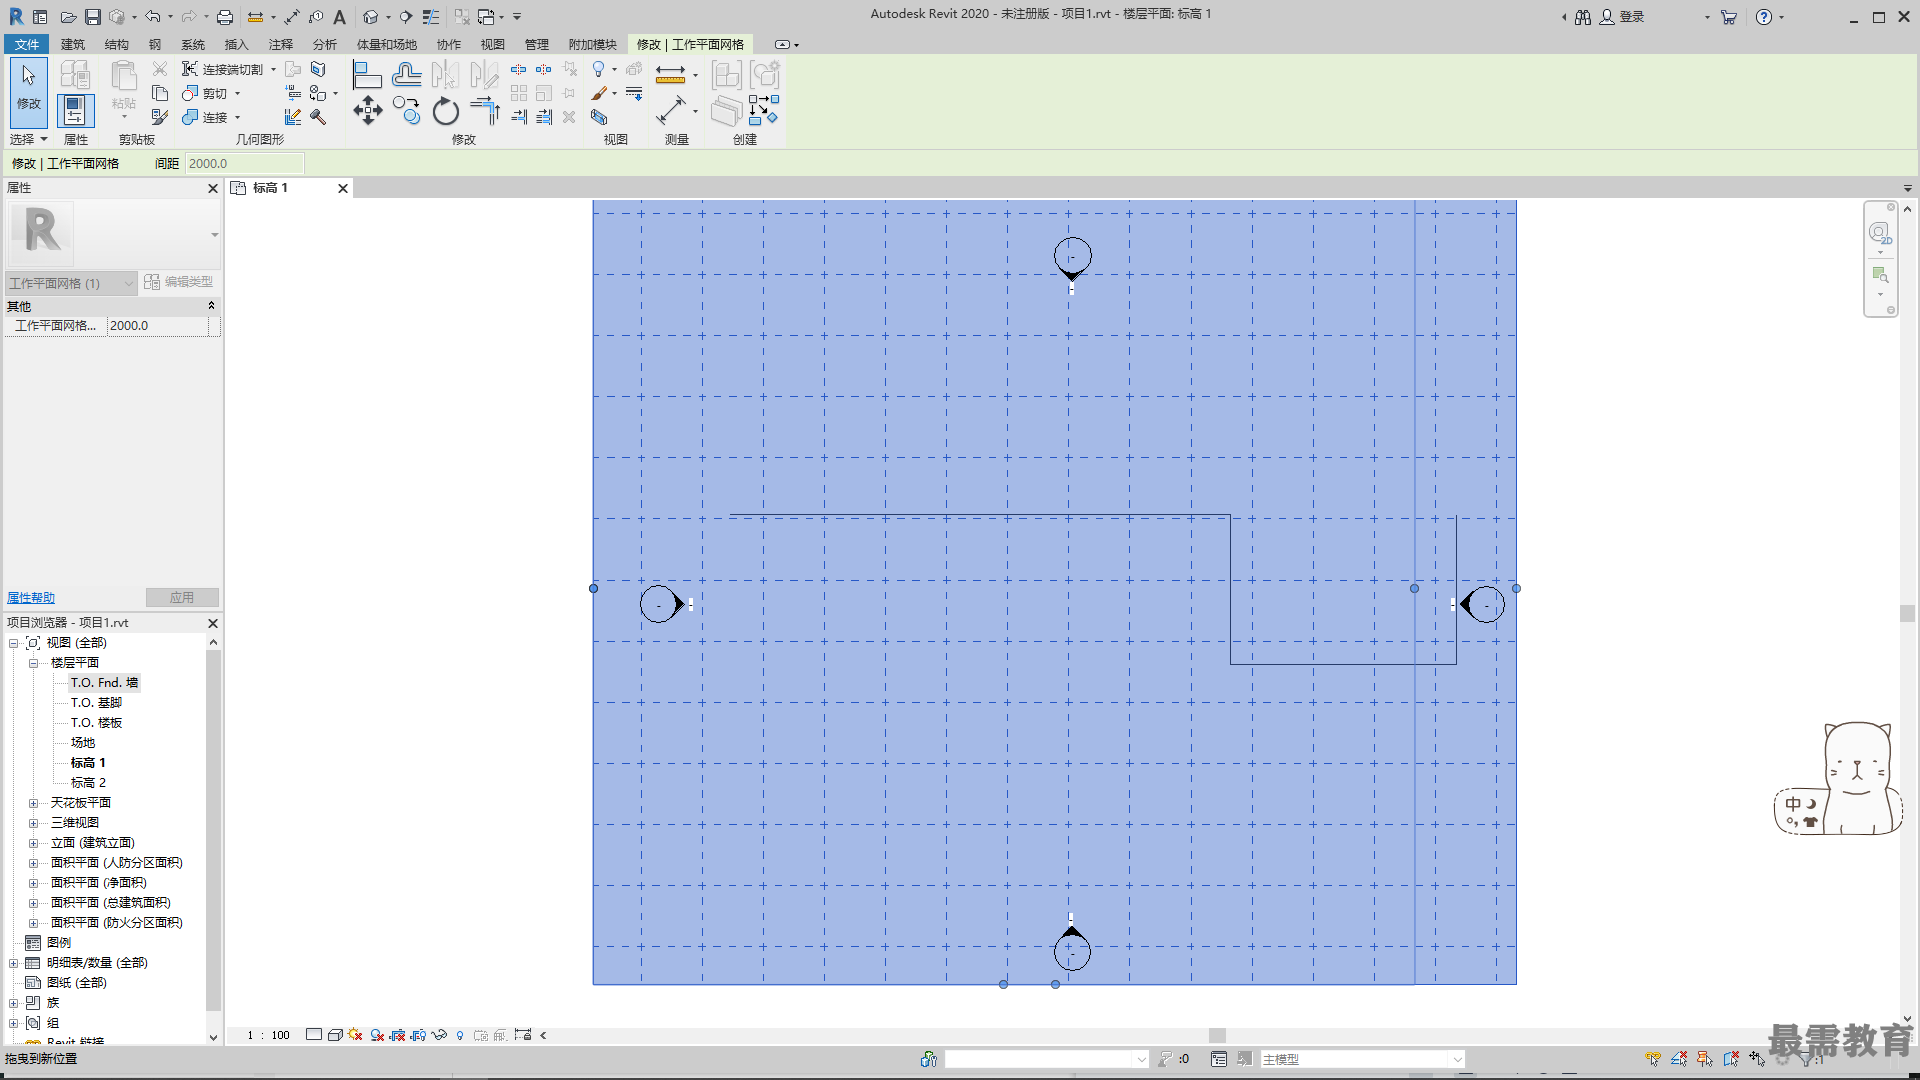Expand the 天花板平面 tree node
The width and height of the screenshot is (1920, 1080).
(33, 803)
